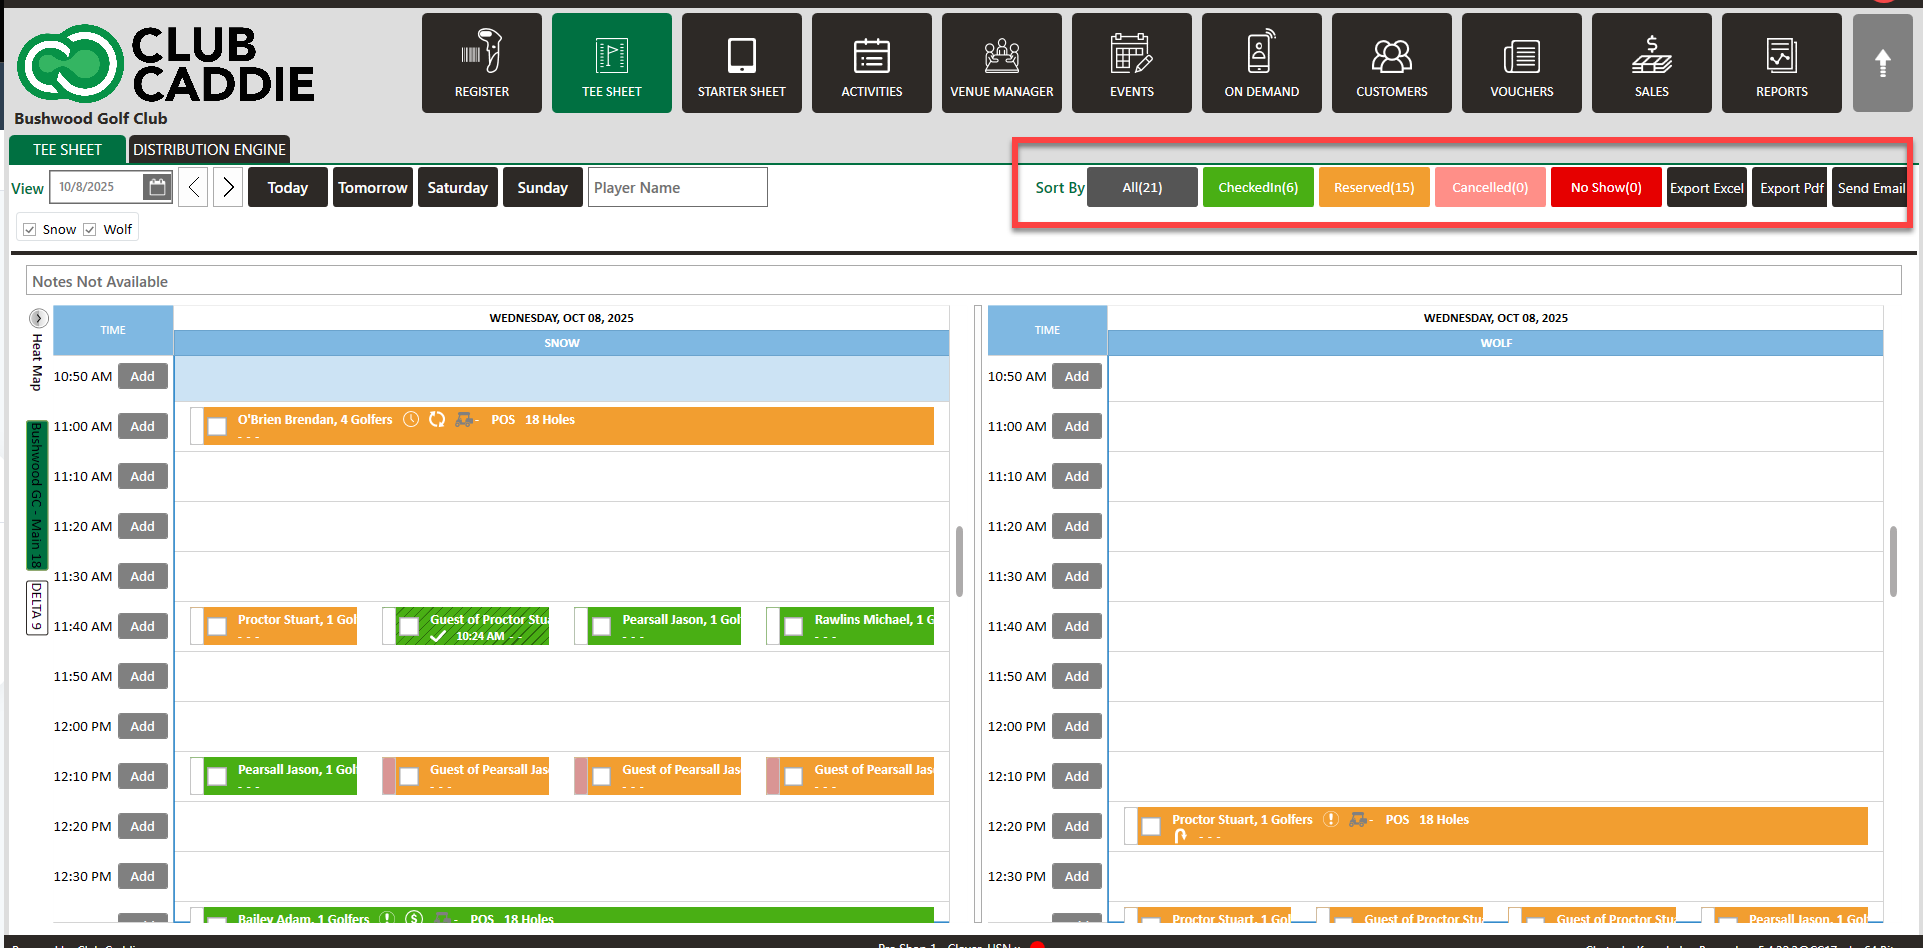Open the Venue Manager module
The image size is (1923, 948).
tap(1001, 63)
